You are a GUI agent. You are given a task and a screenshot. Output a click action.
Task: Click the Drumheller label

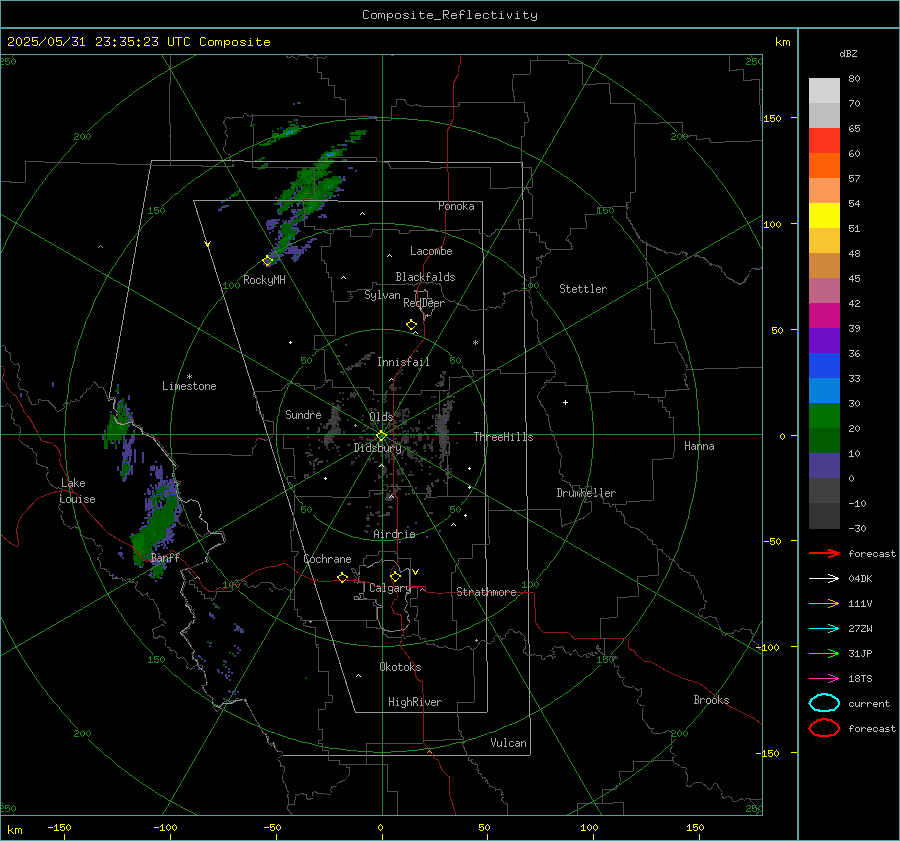point(586,493)
